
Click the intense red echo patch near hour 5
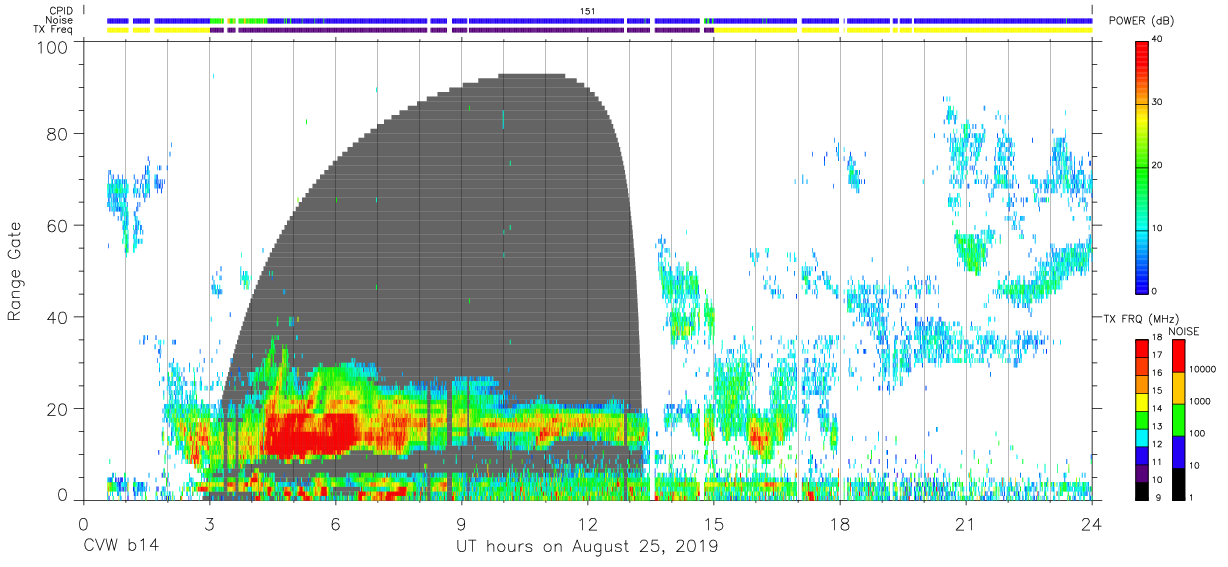[x=308, y=435]
